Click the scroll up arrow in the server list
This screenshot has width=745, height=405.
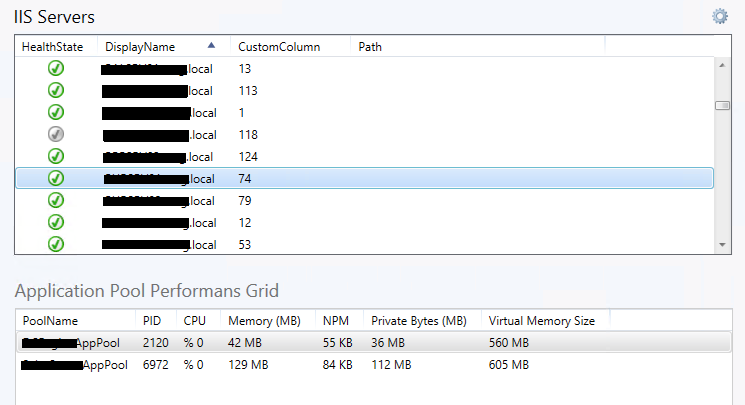click(722, 65)
